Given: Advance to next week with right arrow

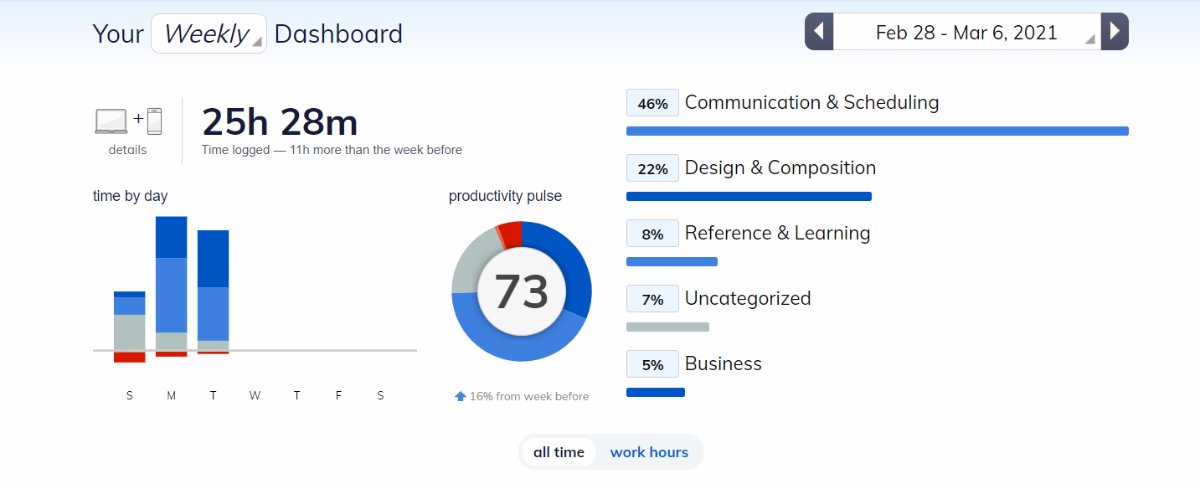Looking at the screenshot, I should coord(1114,32).
